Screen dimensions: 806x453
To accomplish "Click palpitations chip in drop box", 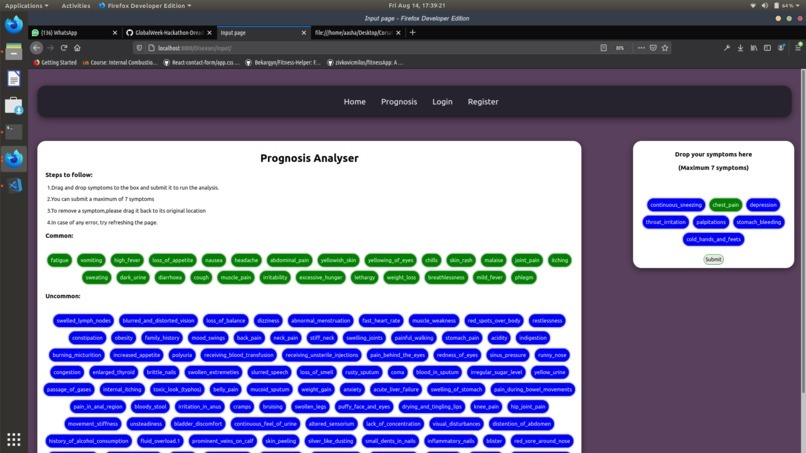I will point(711,222).
